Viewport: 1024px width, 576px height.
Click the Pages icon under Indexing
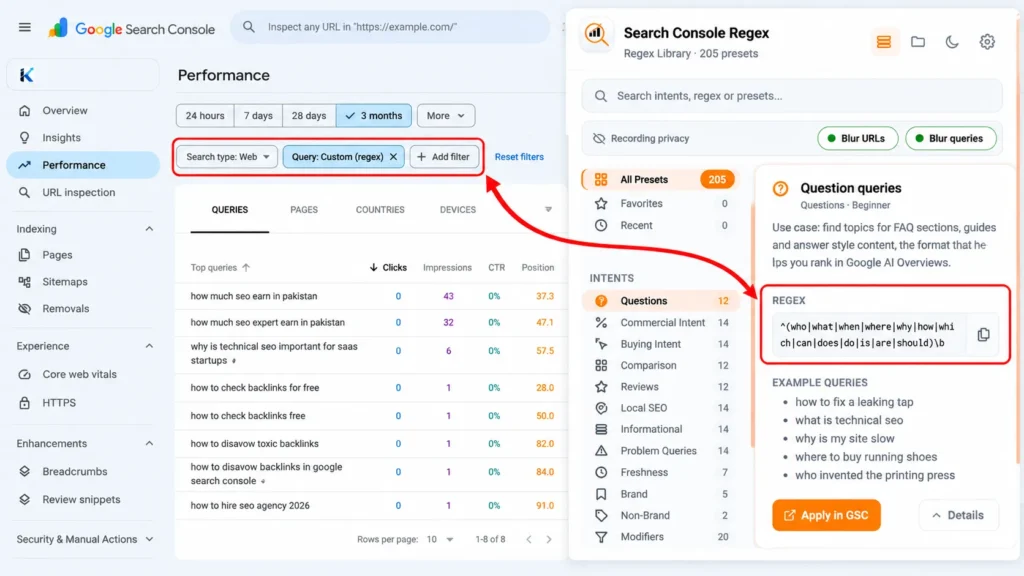[x=24, y=255]
